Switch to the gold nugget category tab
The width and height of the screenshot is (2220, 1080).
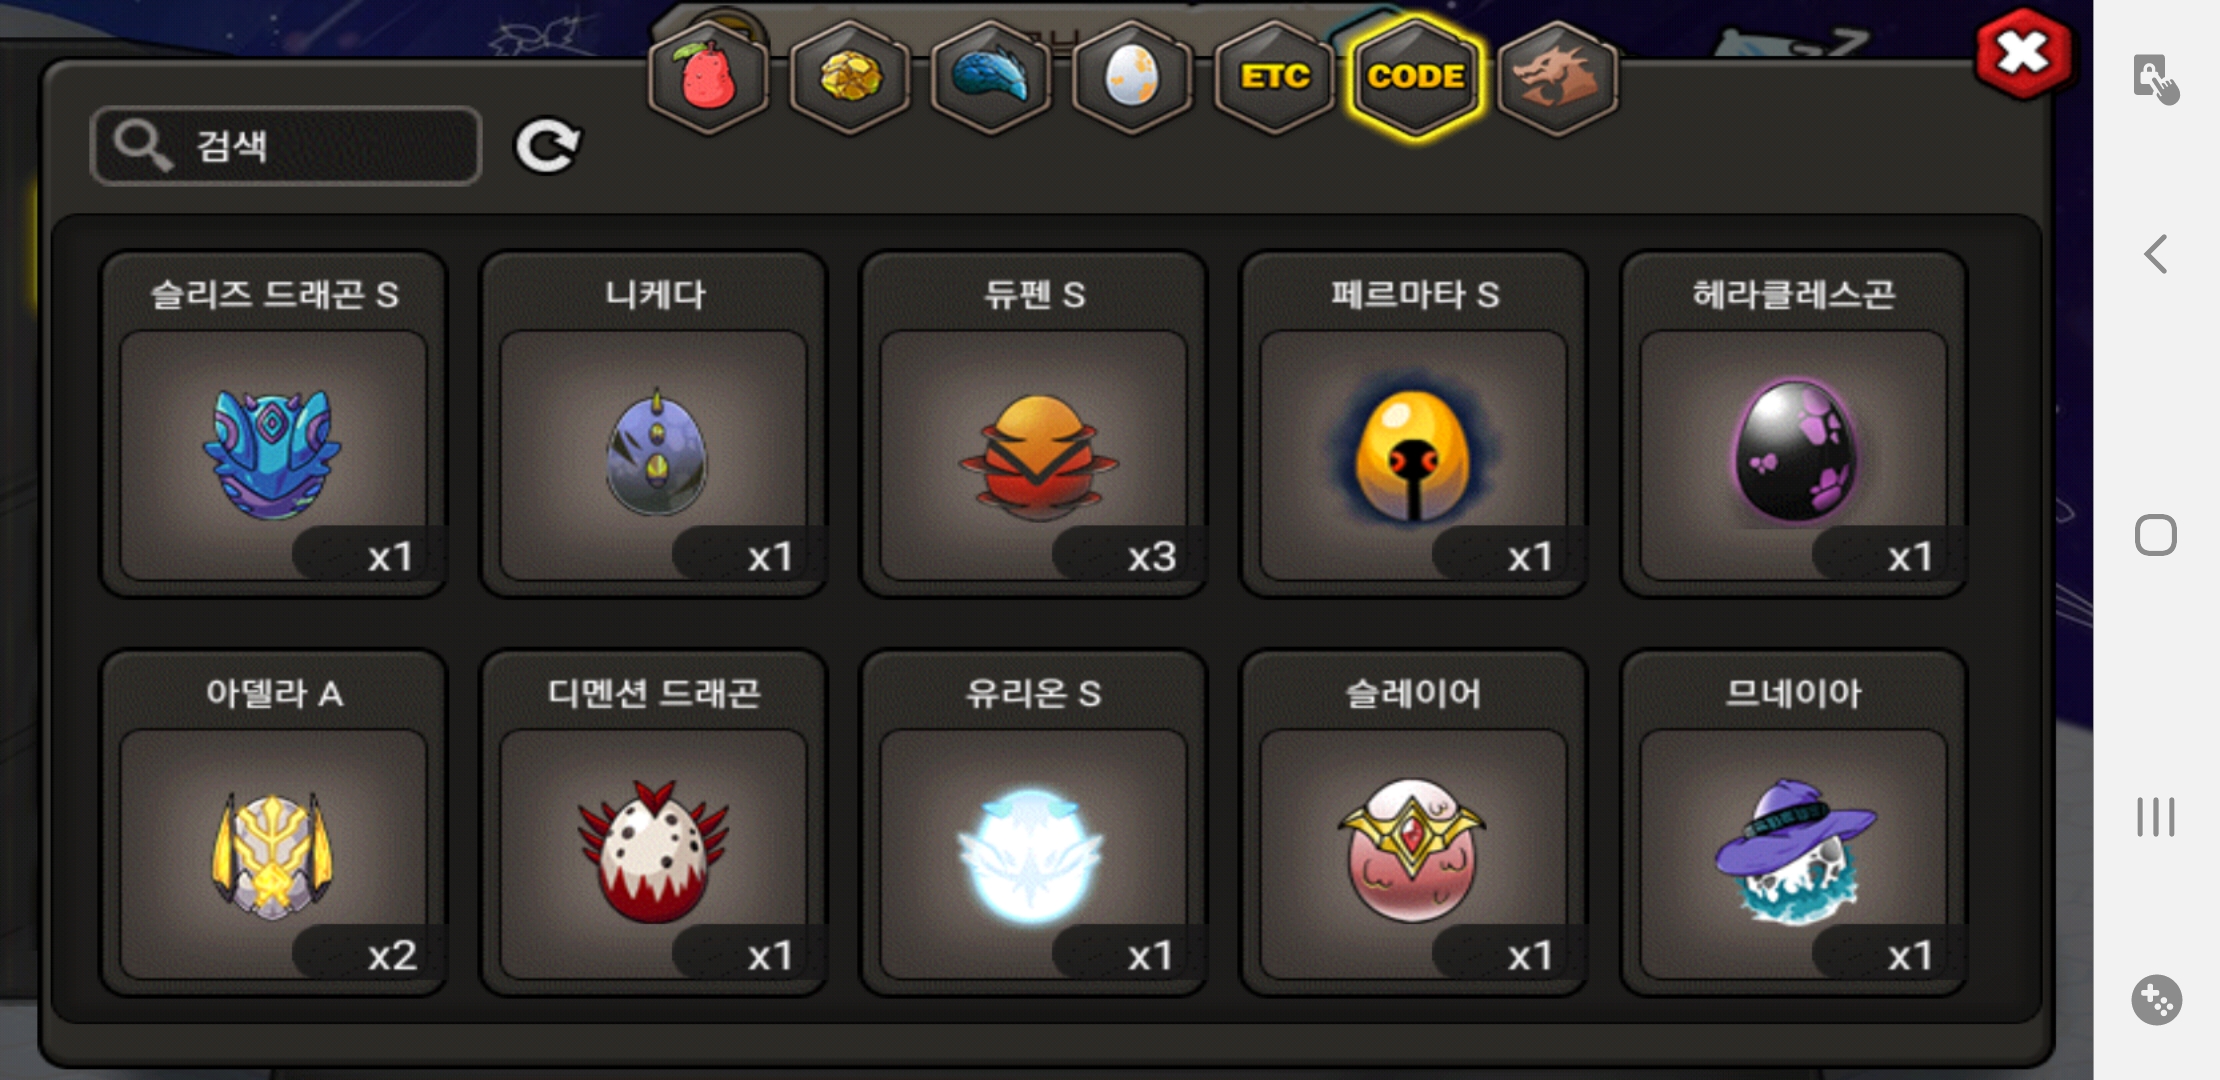pos(850,77)
